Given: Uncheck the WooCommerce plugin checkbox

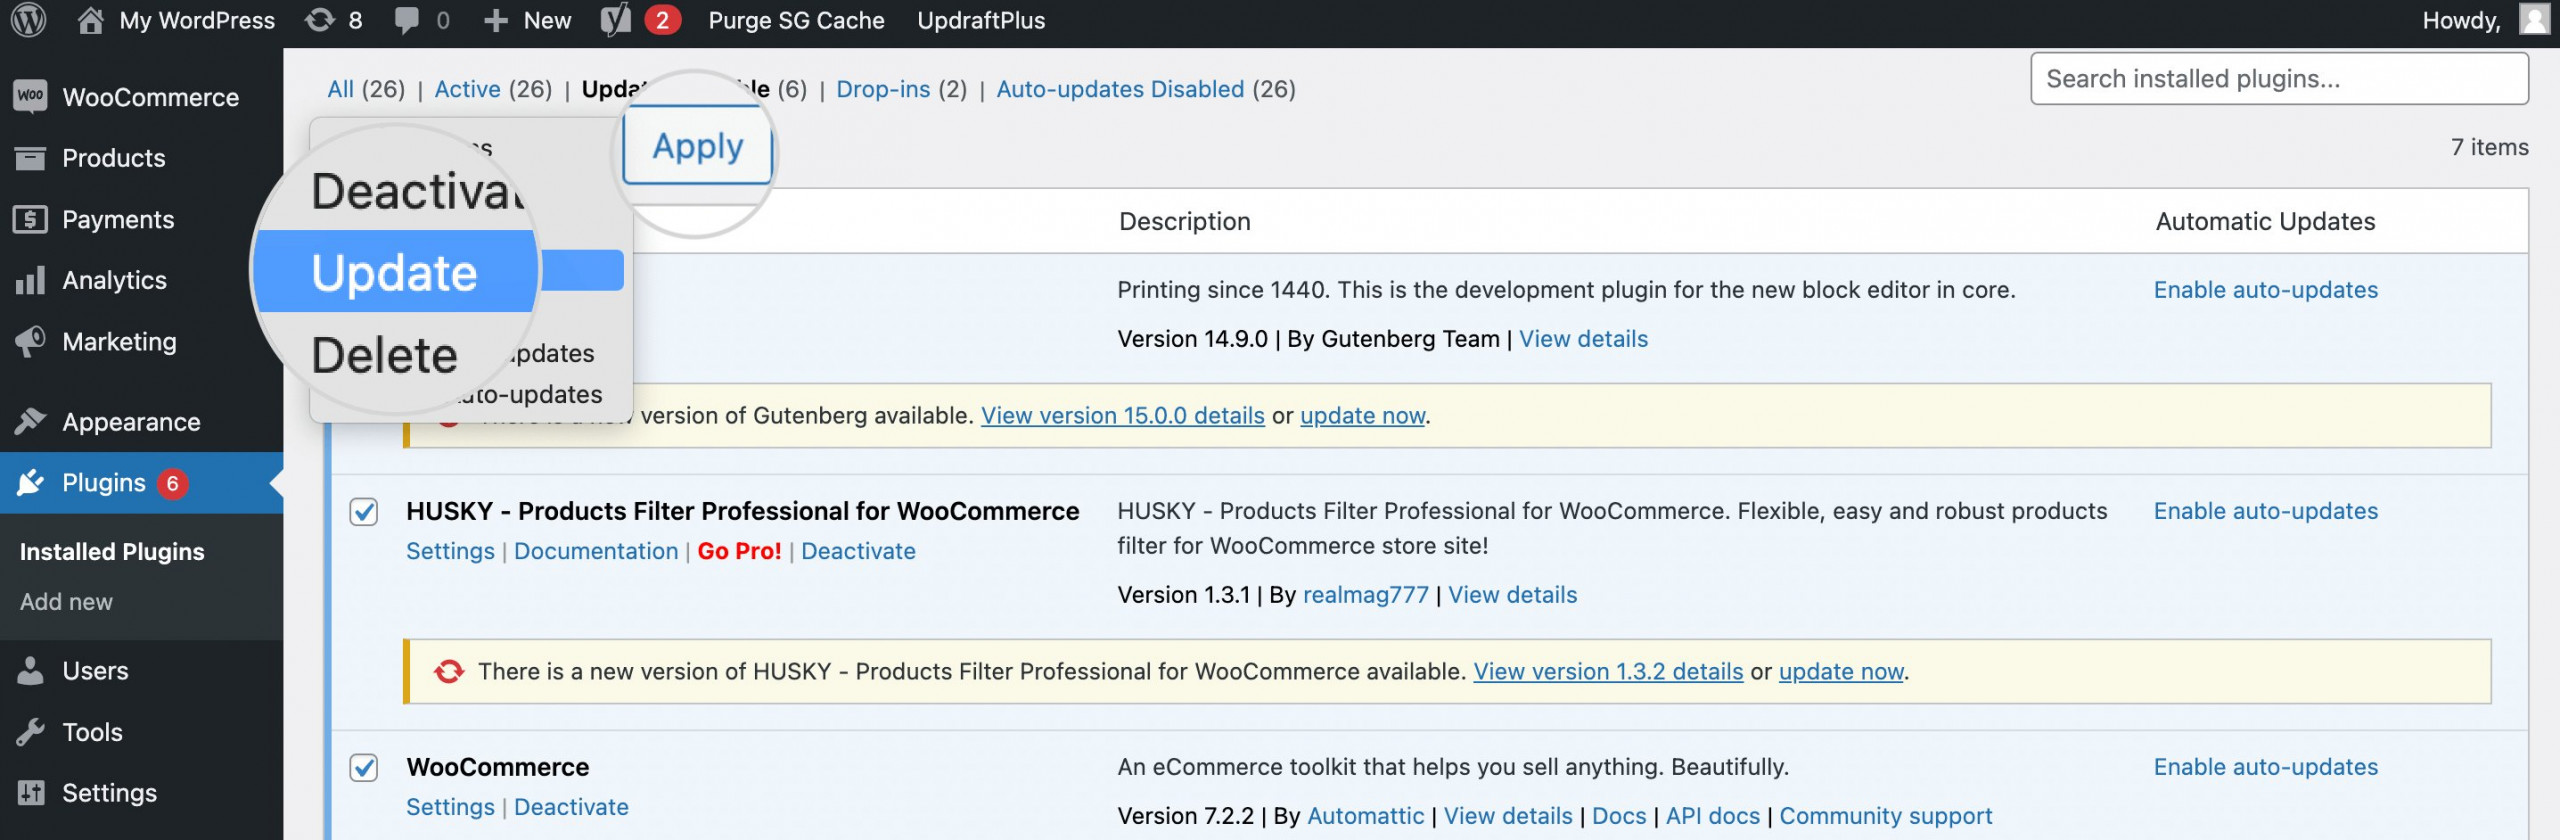Looking at the screenshot, I should (x=364, y=768).
